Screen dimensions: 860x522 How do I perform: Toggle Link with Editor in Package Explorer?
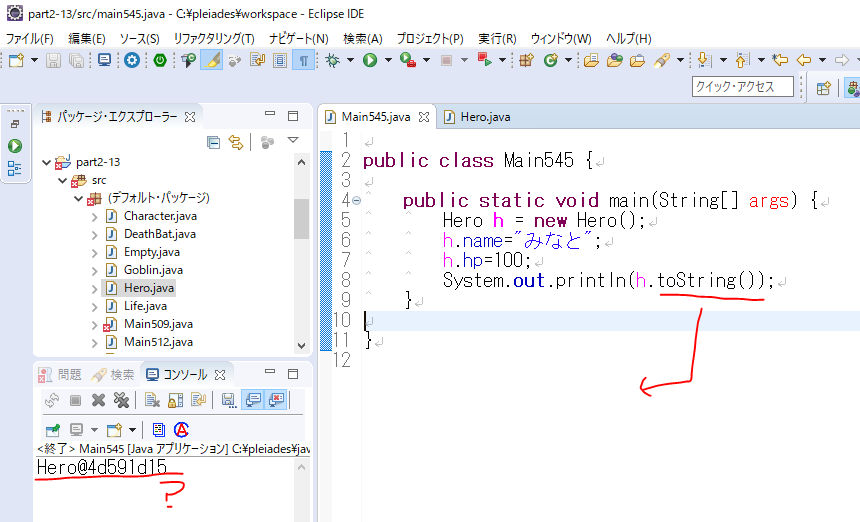[x=236, y=143]
